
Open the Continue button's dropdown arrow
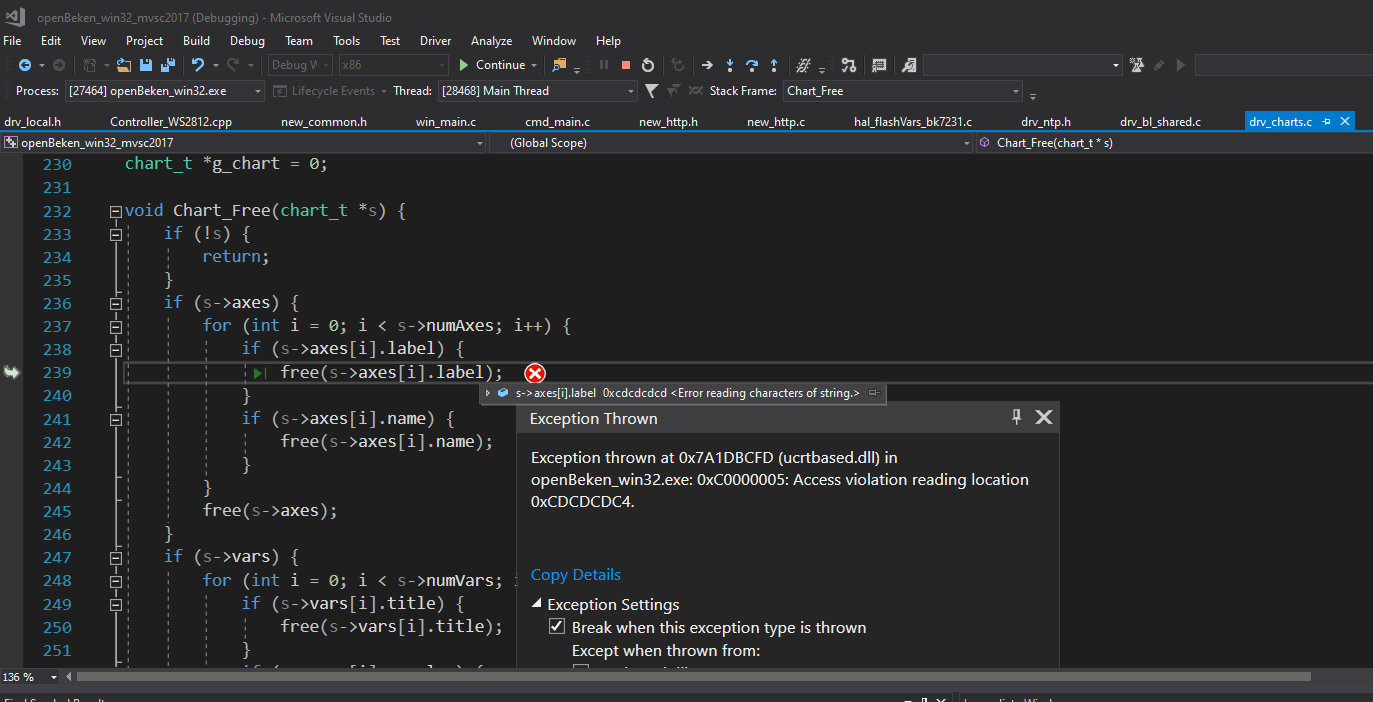[x=535, y=65]
